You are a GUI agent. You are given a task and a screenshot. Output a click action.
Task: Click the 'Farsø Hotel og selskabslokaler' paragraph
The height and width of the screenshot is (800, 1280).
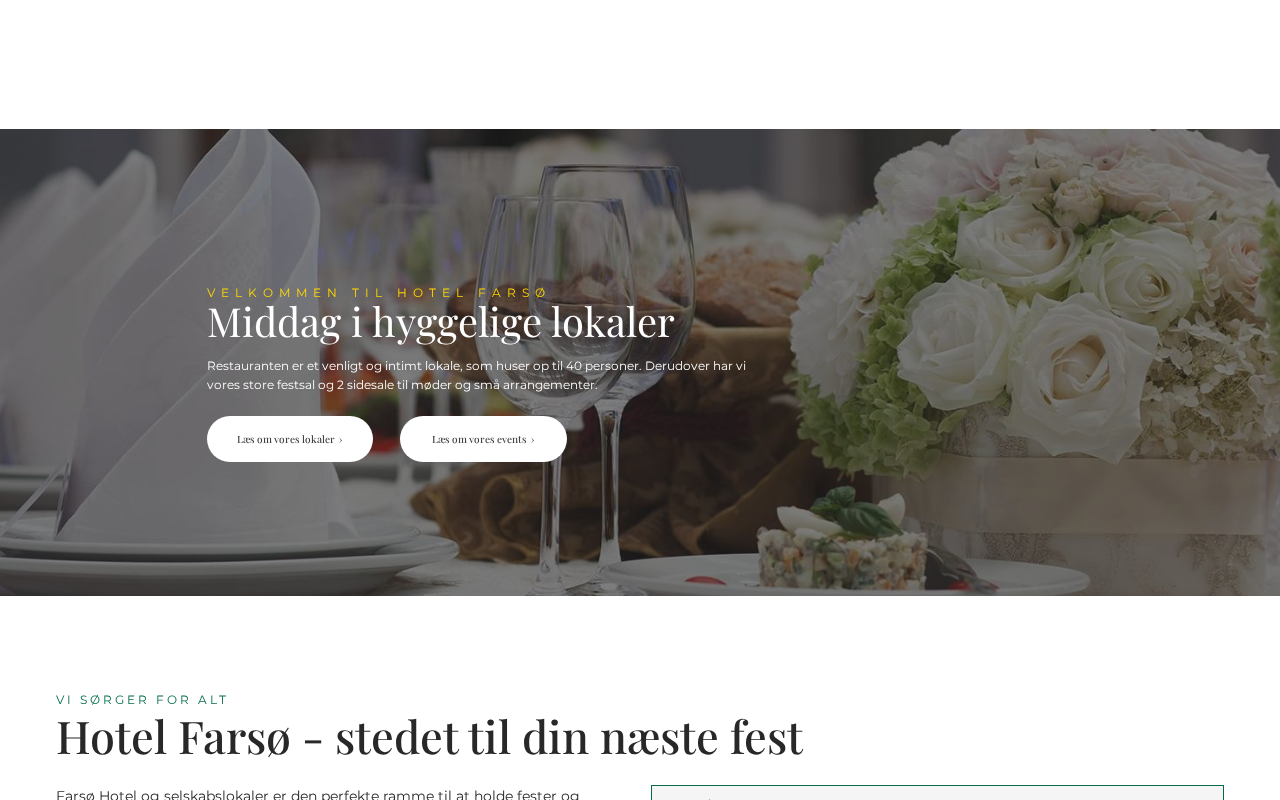pos(318,794)
